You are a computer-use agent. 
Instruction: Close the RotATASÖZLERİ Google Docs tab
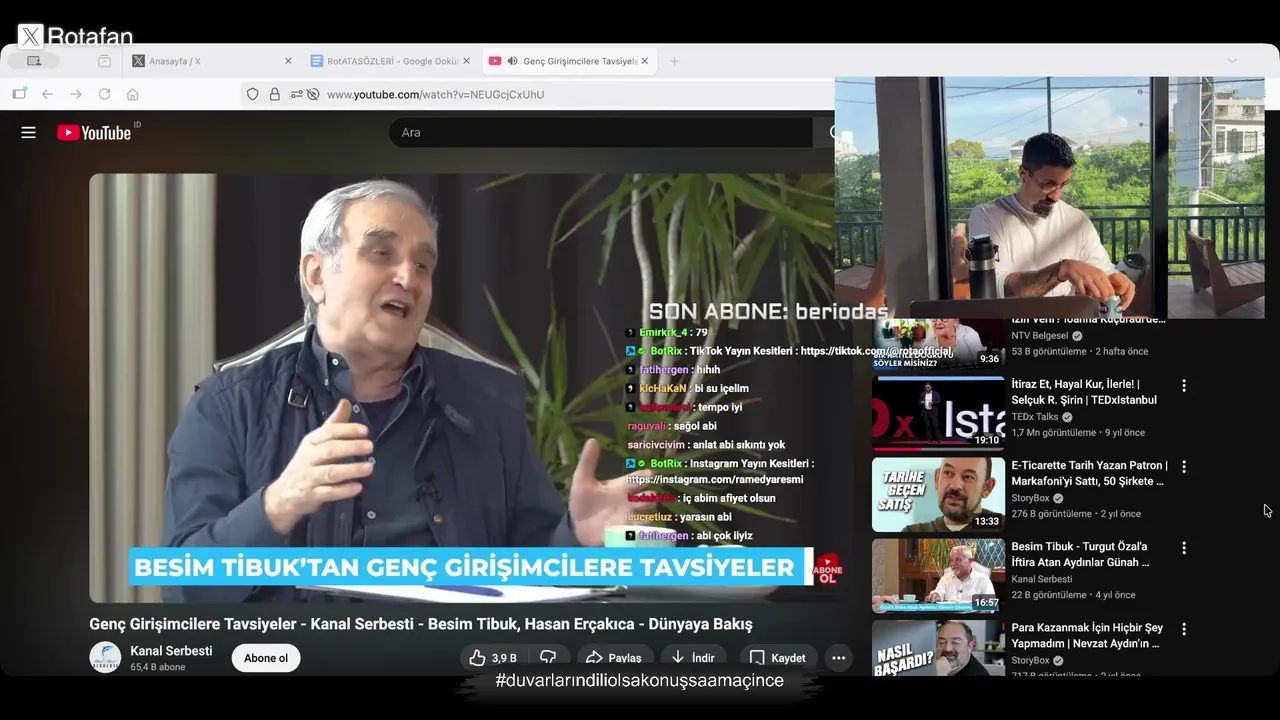pos(466,61)
